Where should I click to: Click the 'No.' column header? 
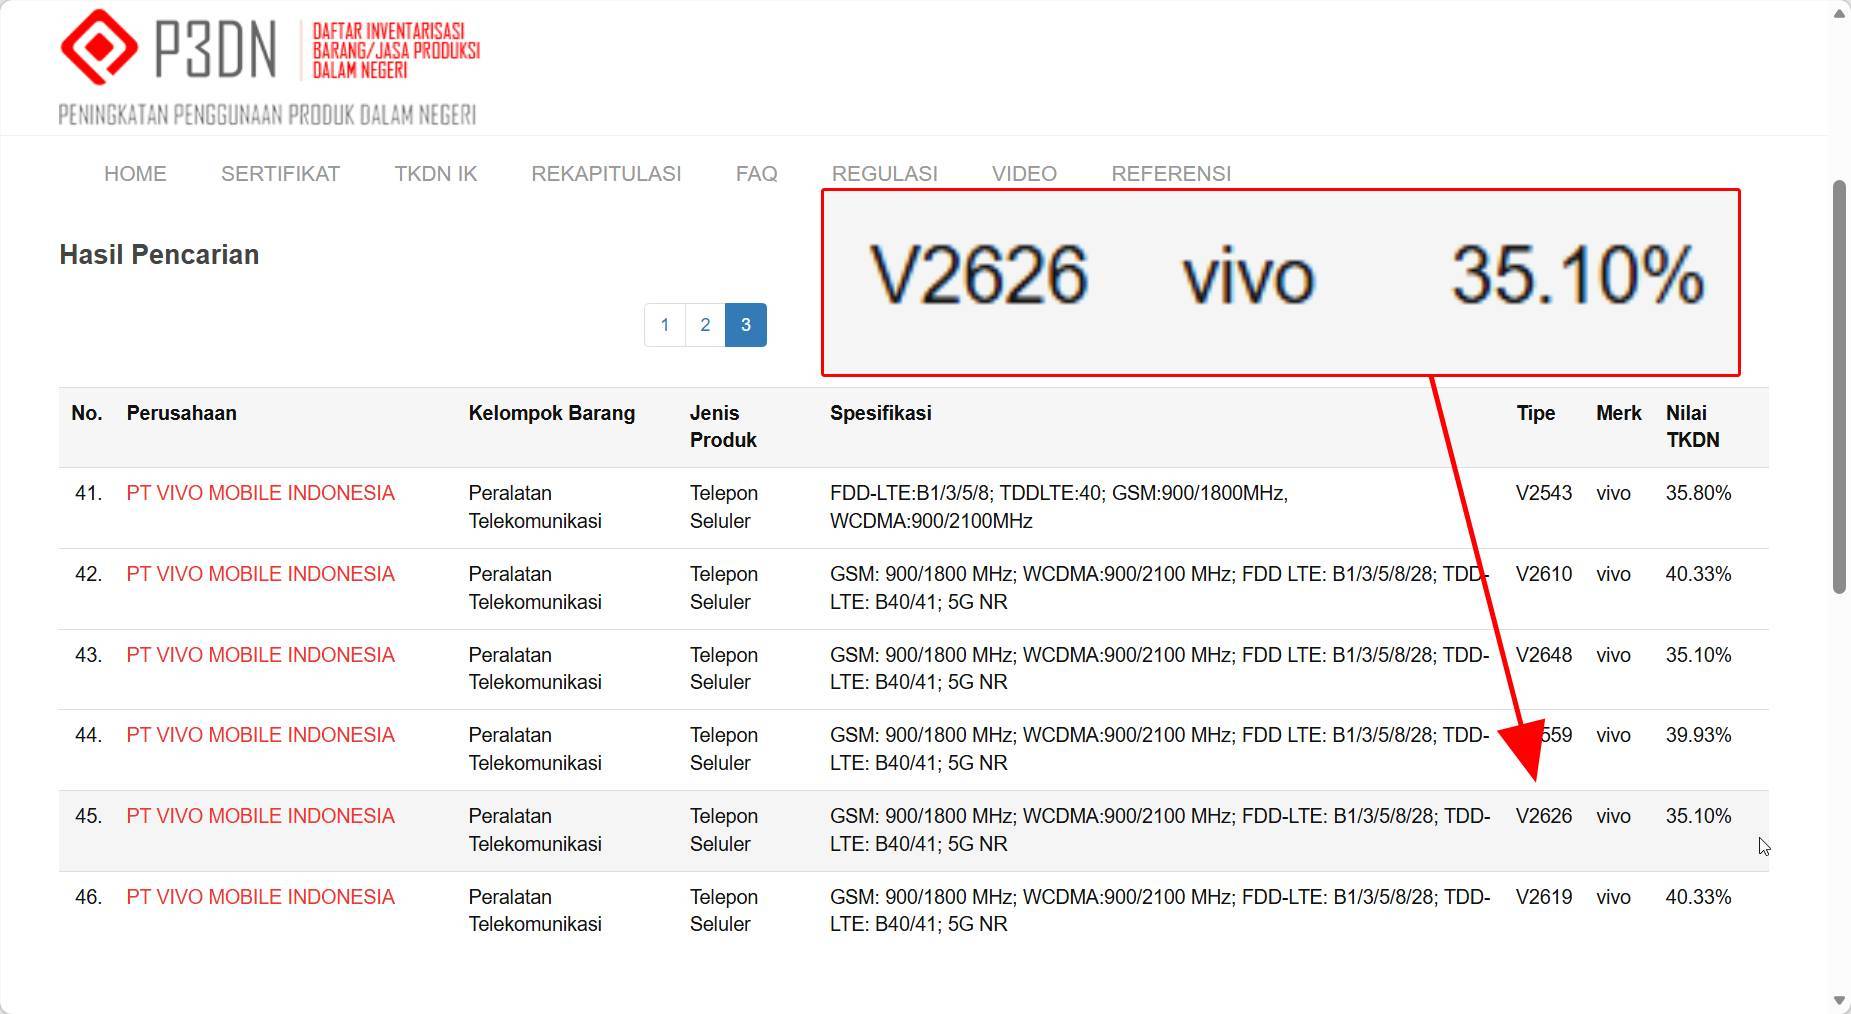(86, 413)
